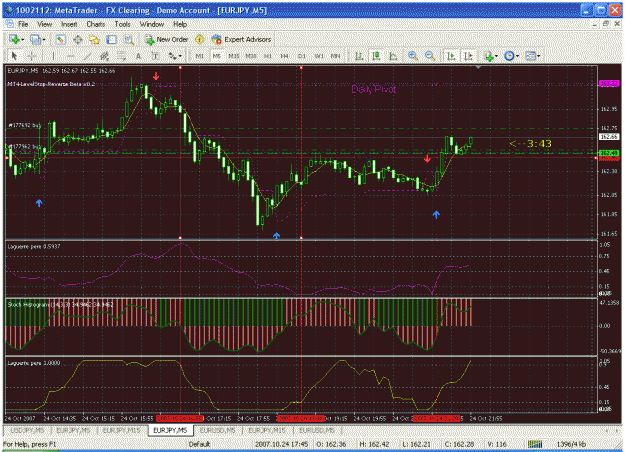Open the View menu
The height and width of the screenshot is (452, 625).
click(x=44, y=24)
